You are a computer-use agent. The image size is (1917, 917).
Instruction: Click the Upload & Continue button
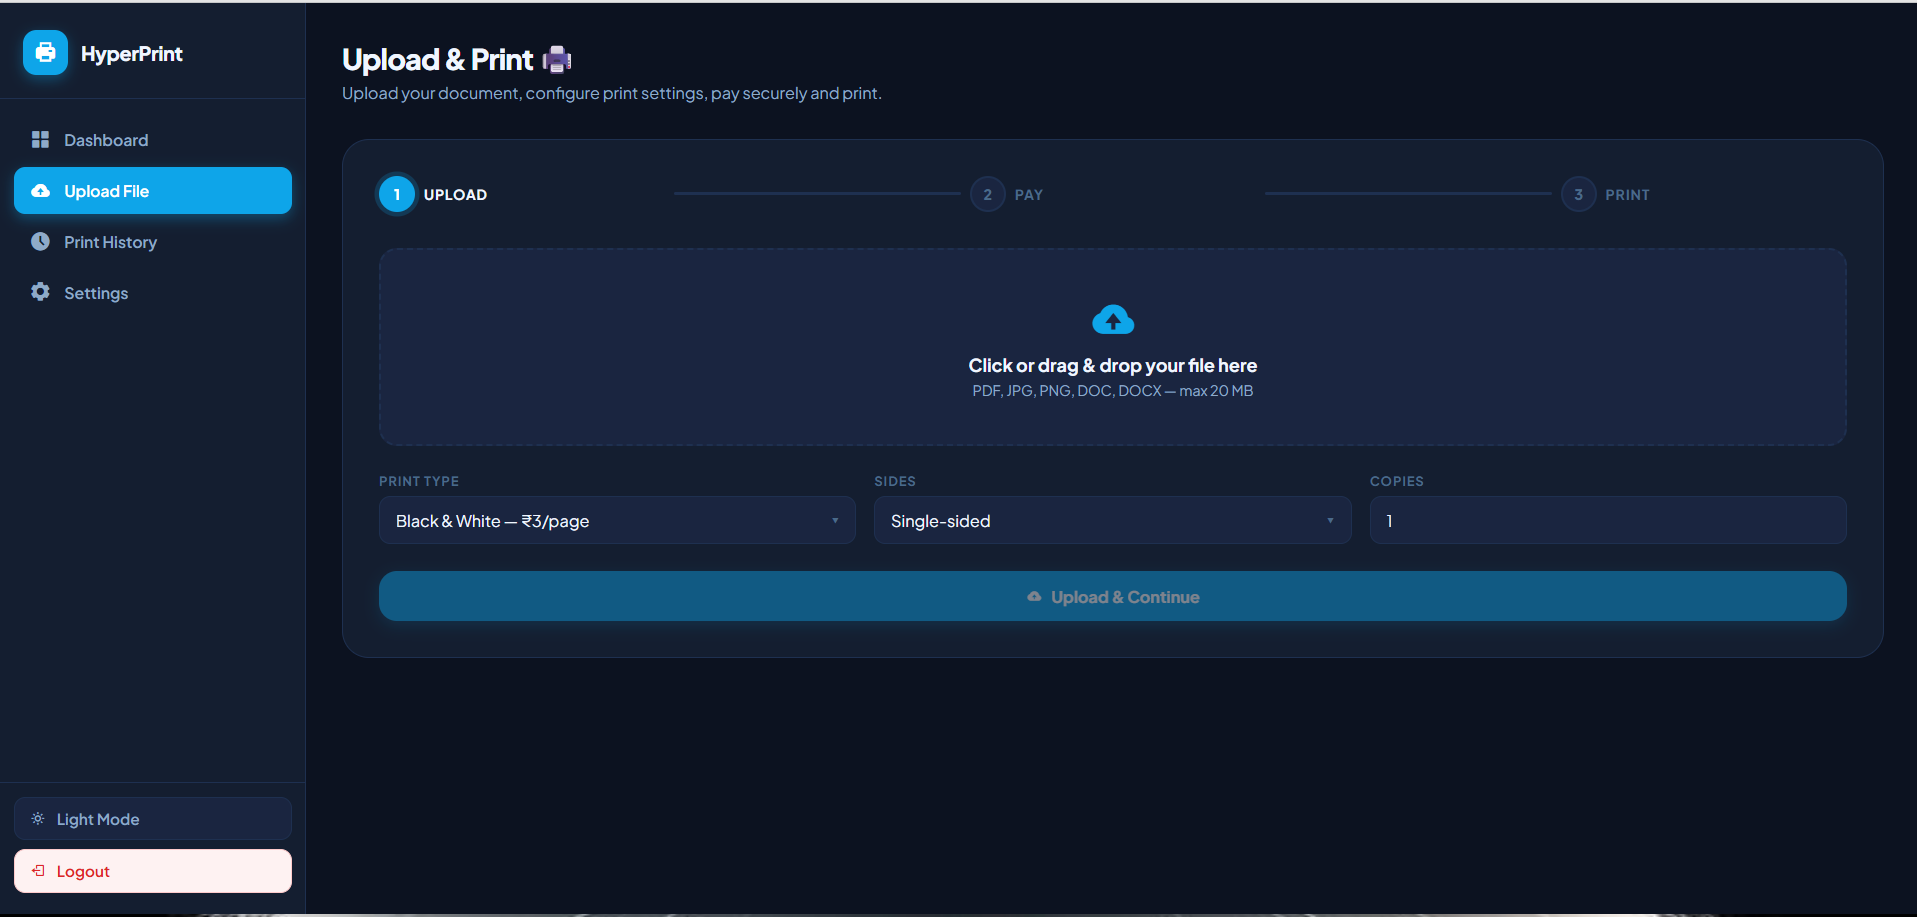coord(1113,596)
